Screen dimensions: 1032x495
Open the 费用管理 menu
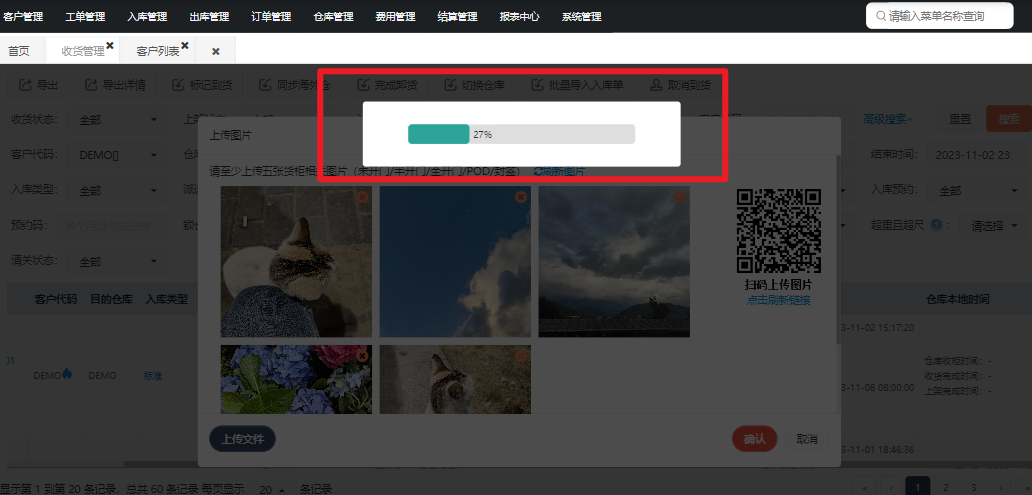tap(396, 16)
